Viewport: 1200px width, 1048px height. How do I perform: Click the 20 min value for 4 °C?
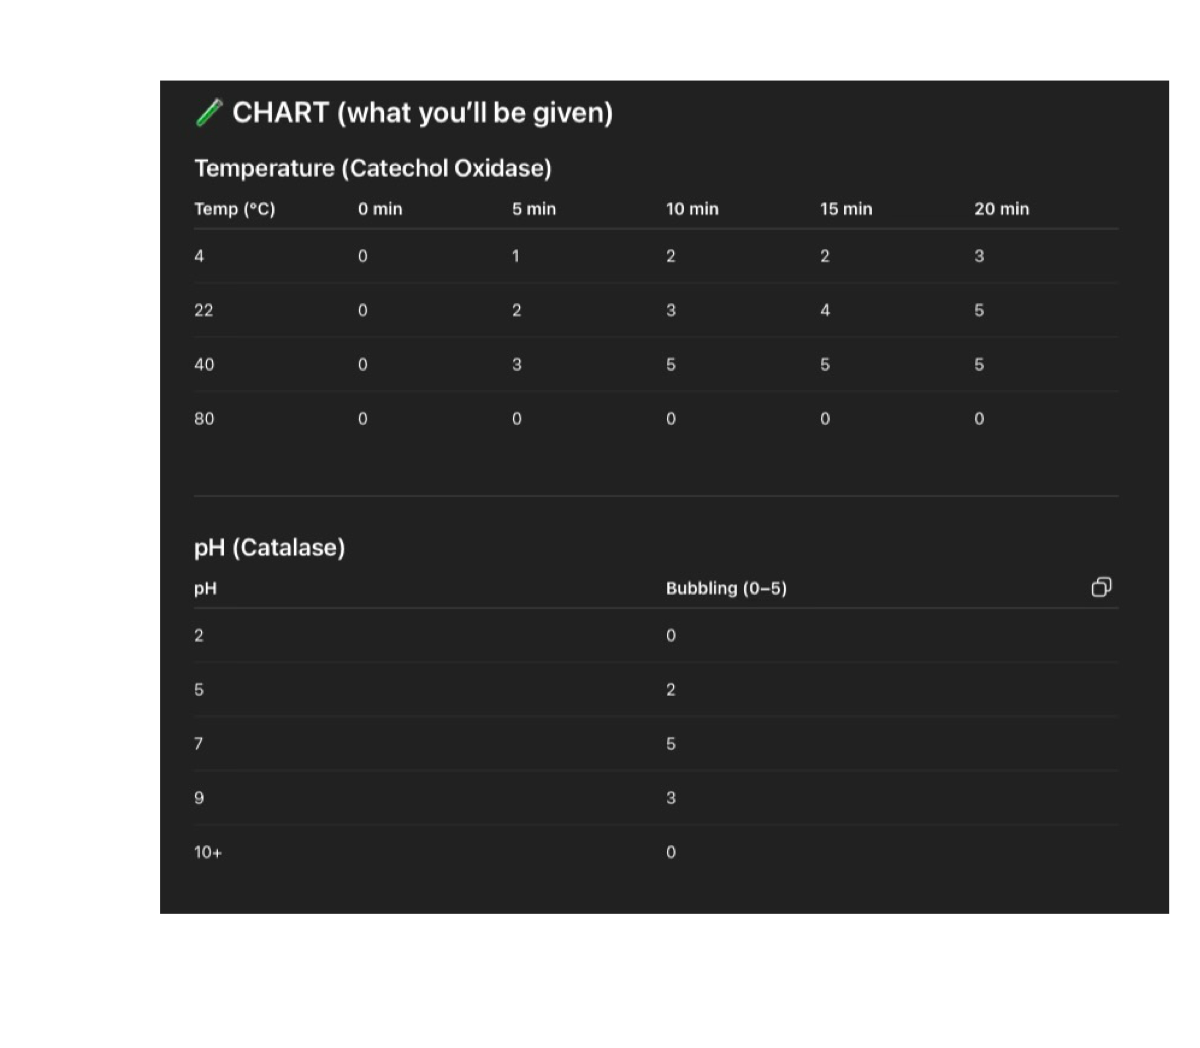coord(979,256)
